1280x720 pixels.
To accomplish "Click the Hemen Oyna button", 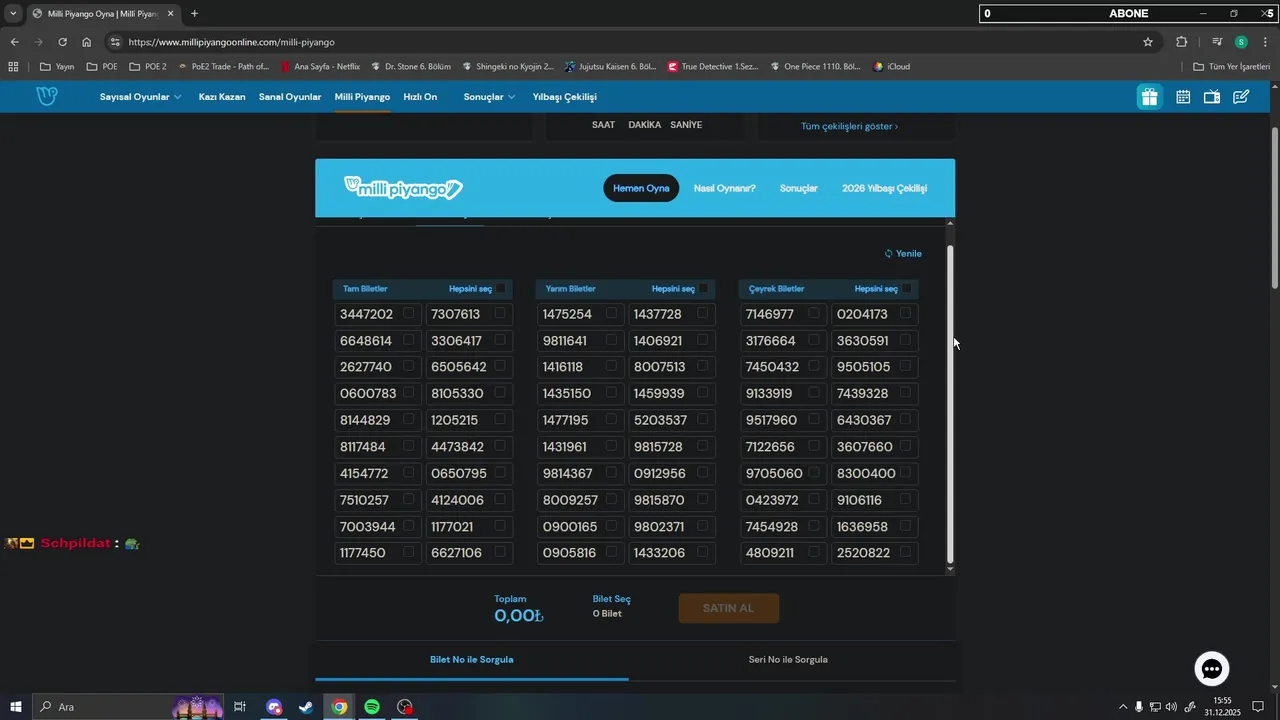I will [x=641, y=188].
